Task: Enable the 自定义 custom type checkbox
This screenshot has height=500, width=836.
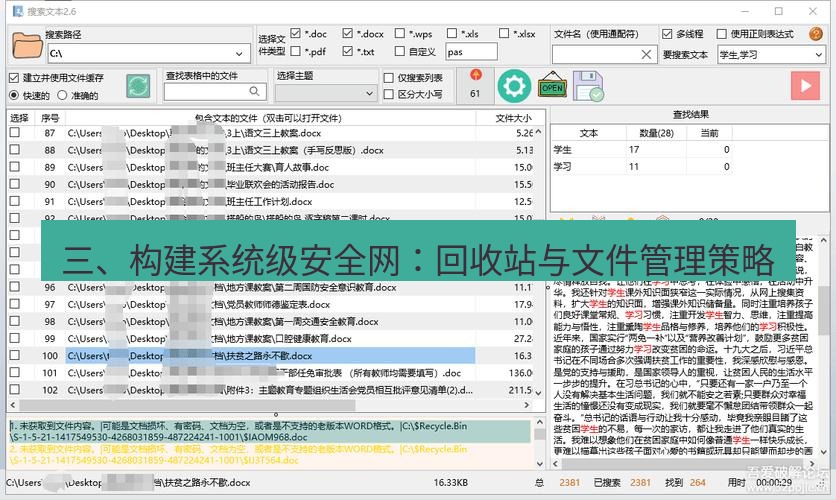Action: pos(399,51)
